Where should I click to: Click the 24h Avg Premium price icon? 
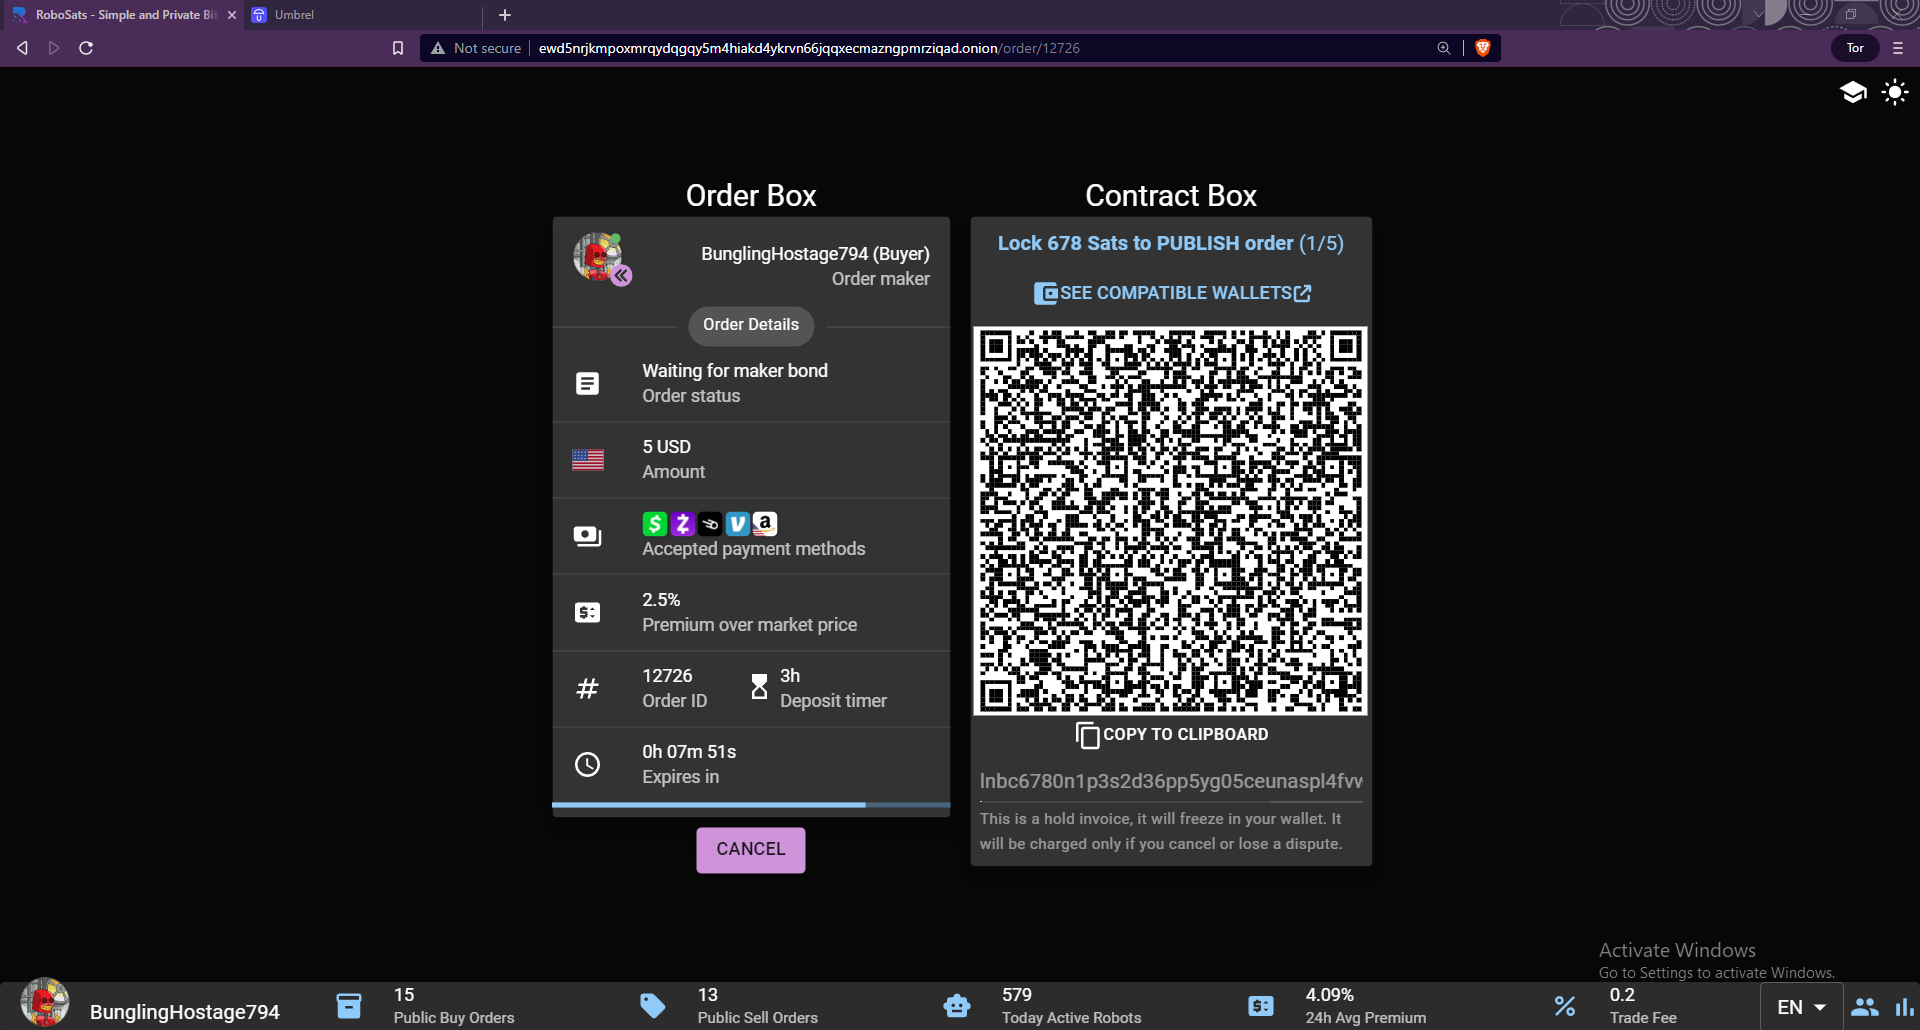(x=1261, y=1005)
